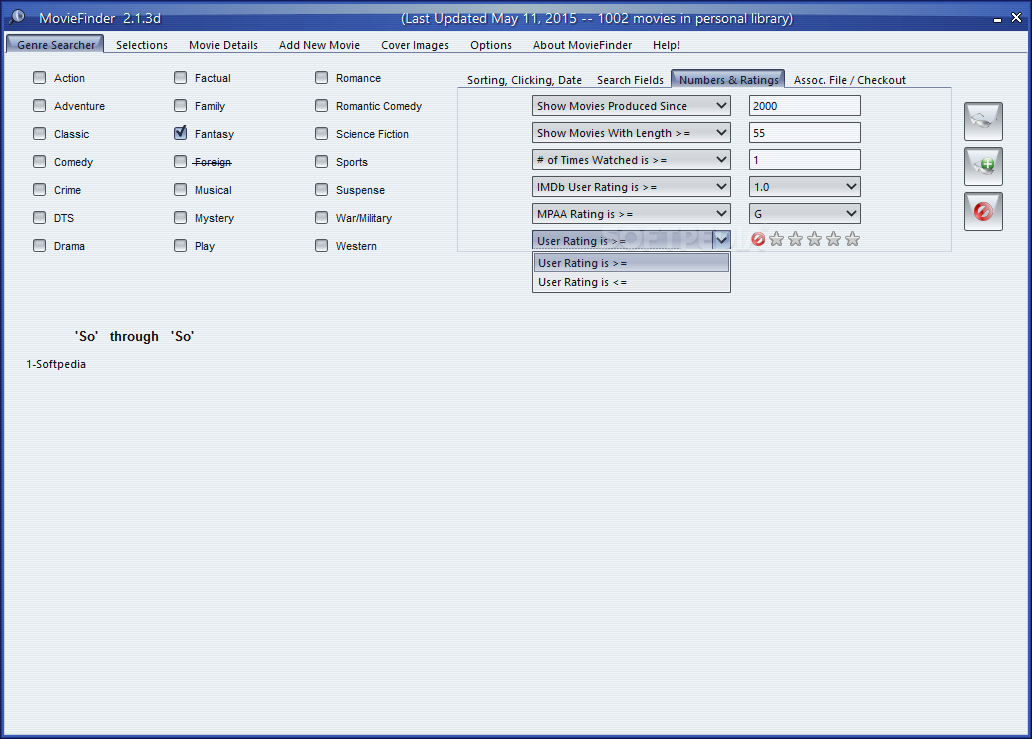Click the movie length field 55
Viewport: 1032px width, 739px height.
click(804, 132)
